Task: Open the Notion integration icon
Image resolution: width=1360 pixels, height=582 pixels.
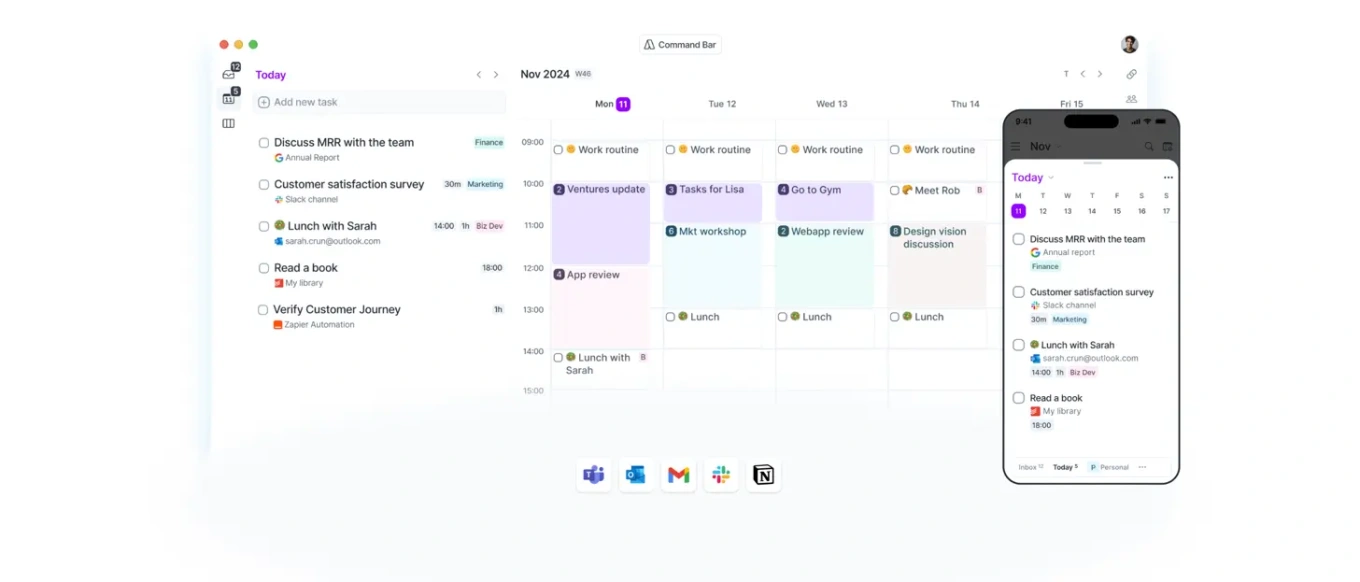Action: pyautogui.click(x=763, y=475)
